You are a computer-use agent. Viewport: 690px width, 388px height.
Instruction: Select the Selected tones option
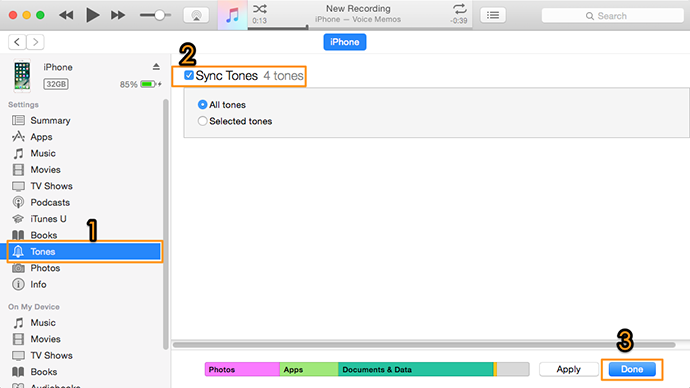pyautogui.click(x=202, y=121)
